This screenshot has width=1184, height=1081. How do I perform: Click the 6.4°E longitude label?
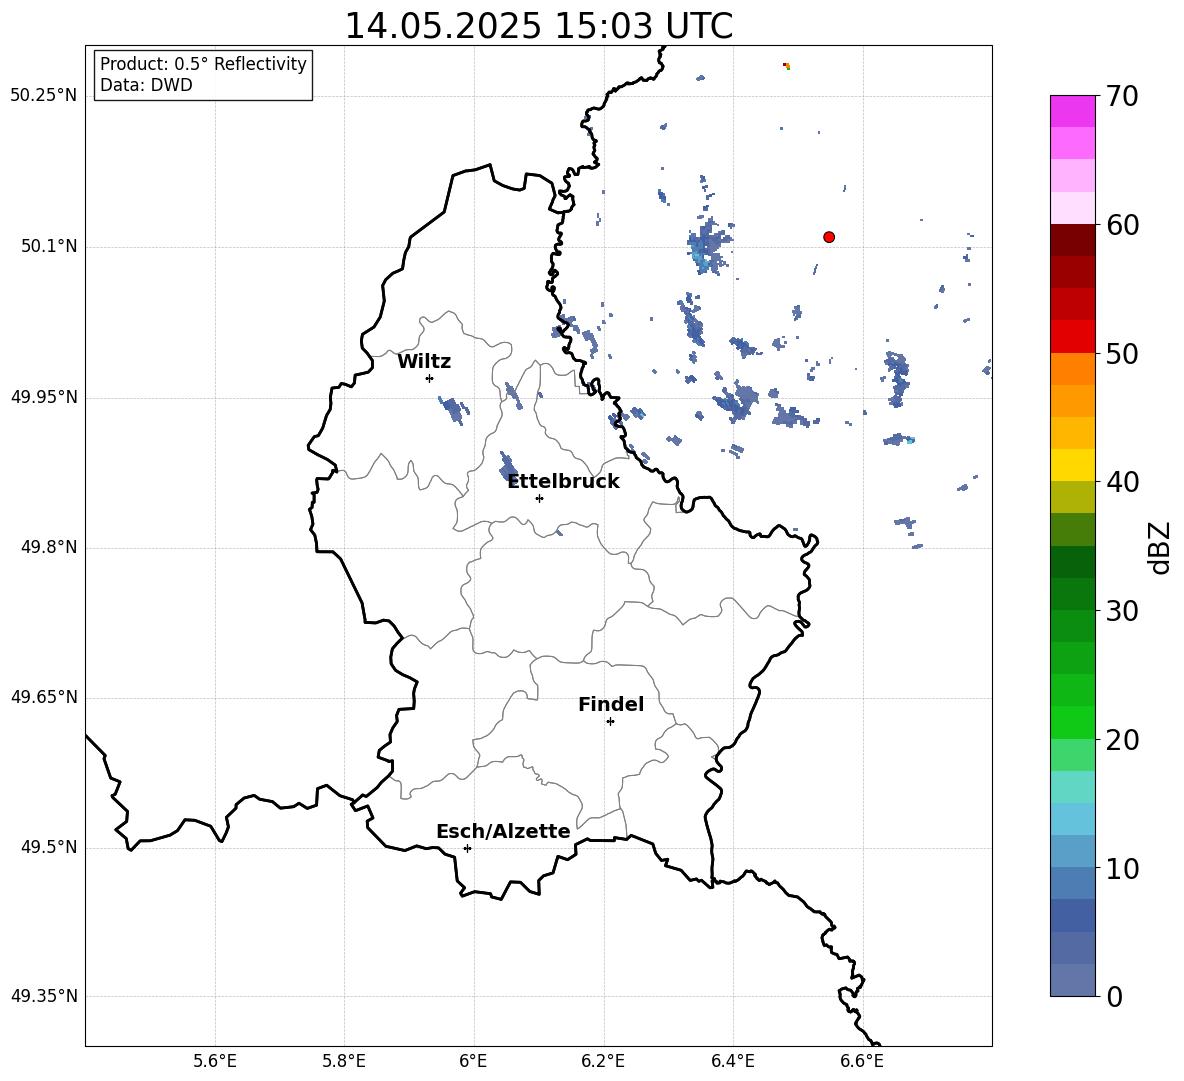pyautogui.click(x=732, y=1061)
